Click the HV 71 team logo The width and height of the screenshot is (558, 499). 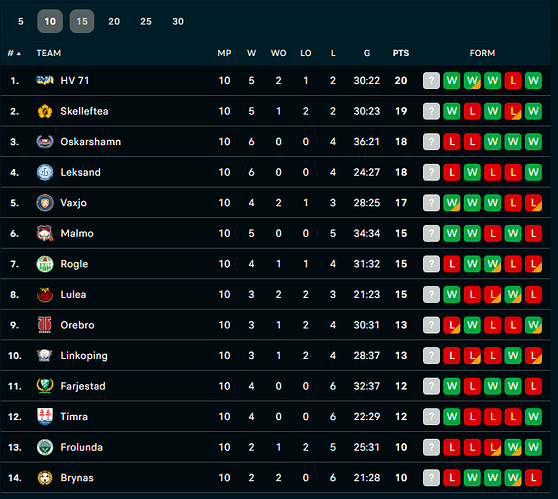coord(45,80)
